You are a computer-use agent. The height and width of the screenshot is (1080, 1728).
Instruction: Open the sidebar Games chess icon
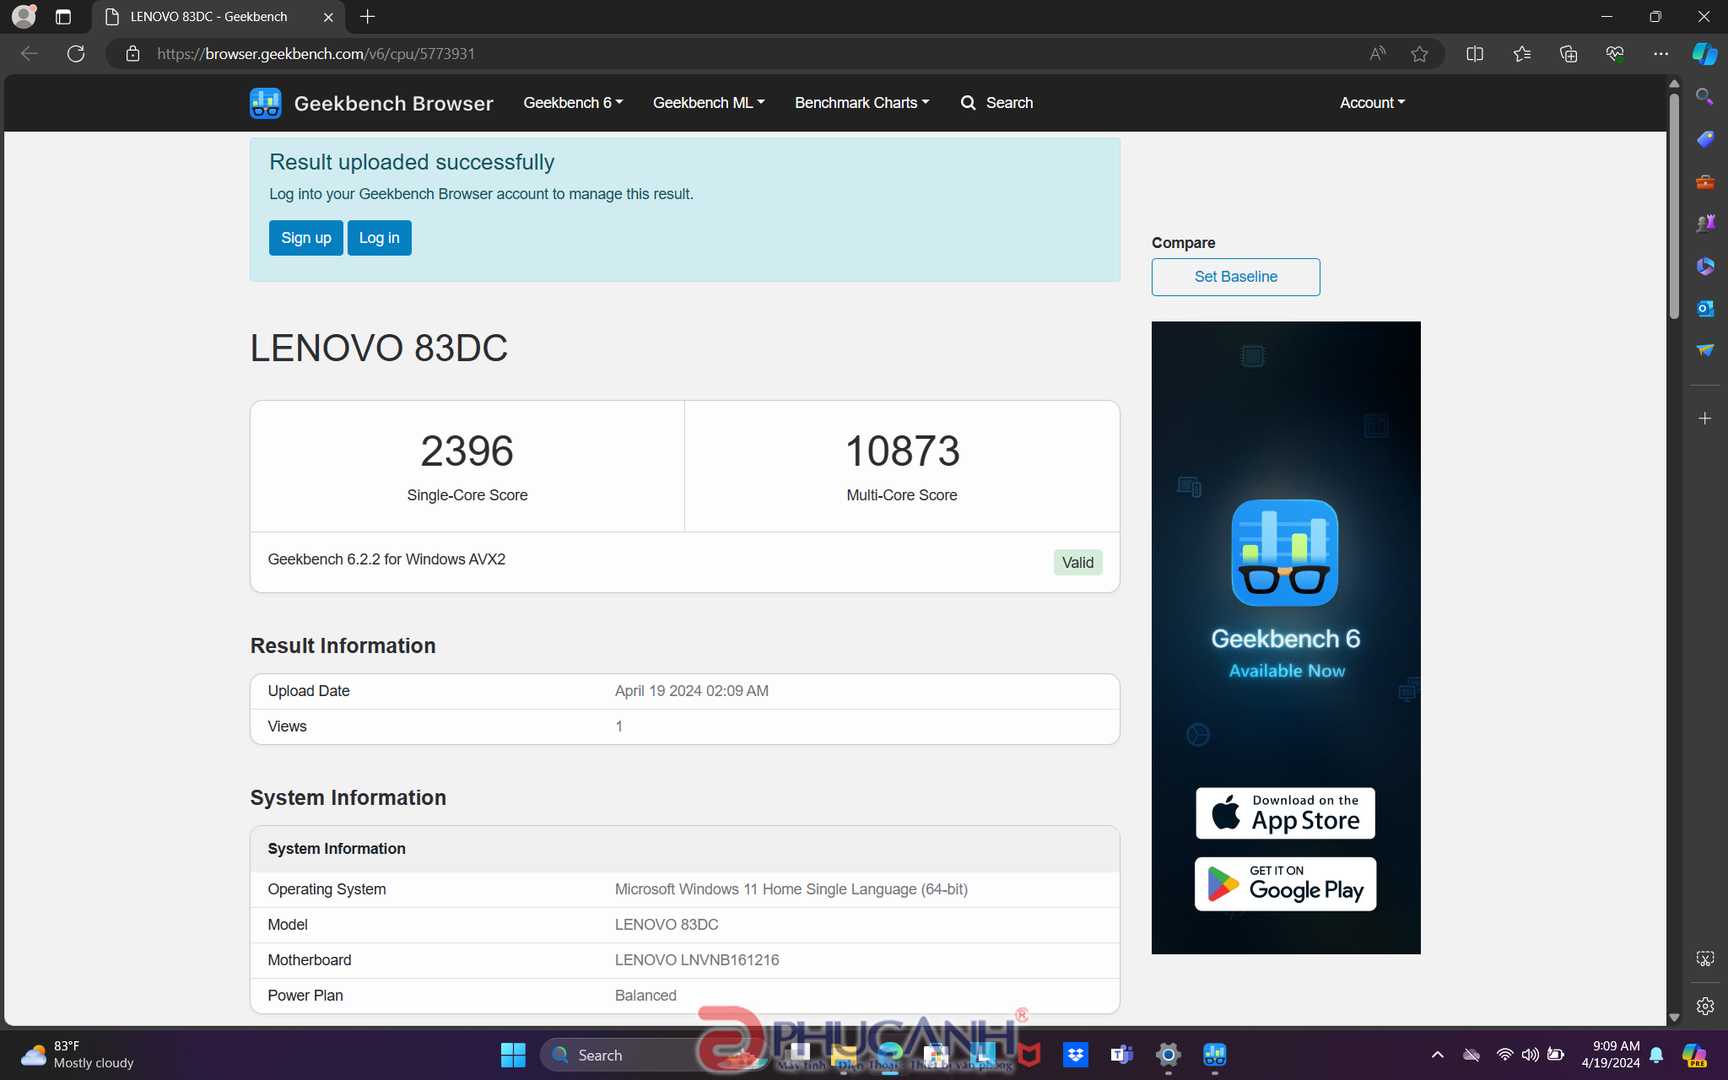tap(1705, 224)
